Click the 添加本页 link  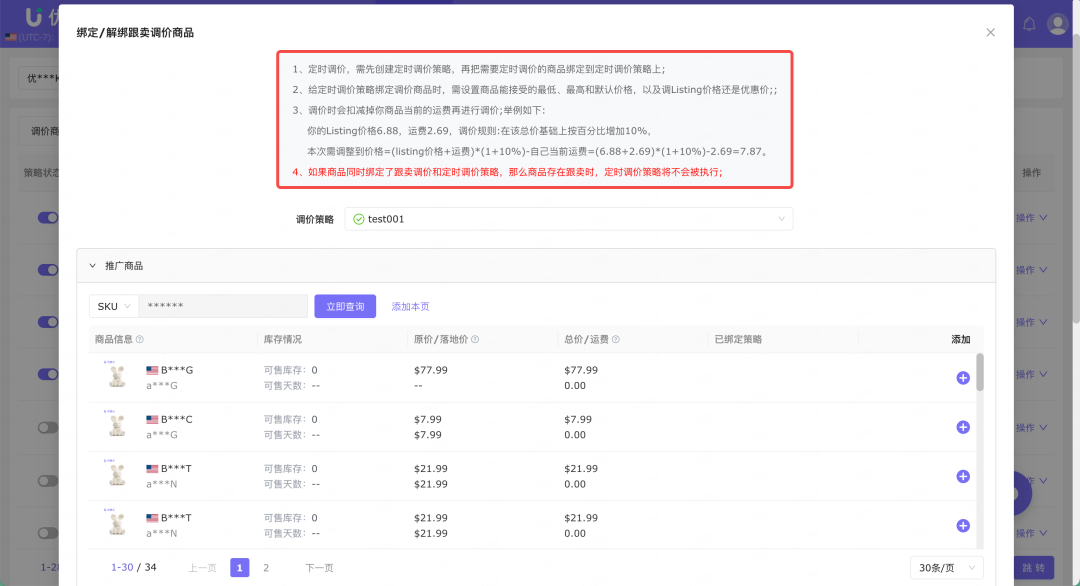[x=410, y=305]
